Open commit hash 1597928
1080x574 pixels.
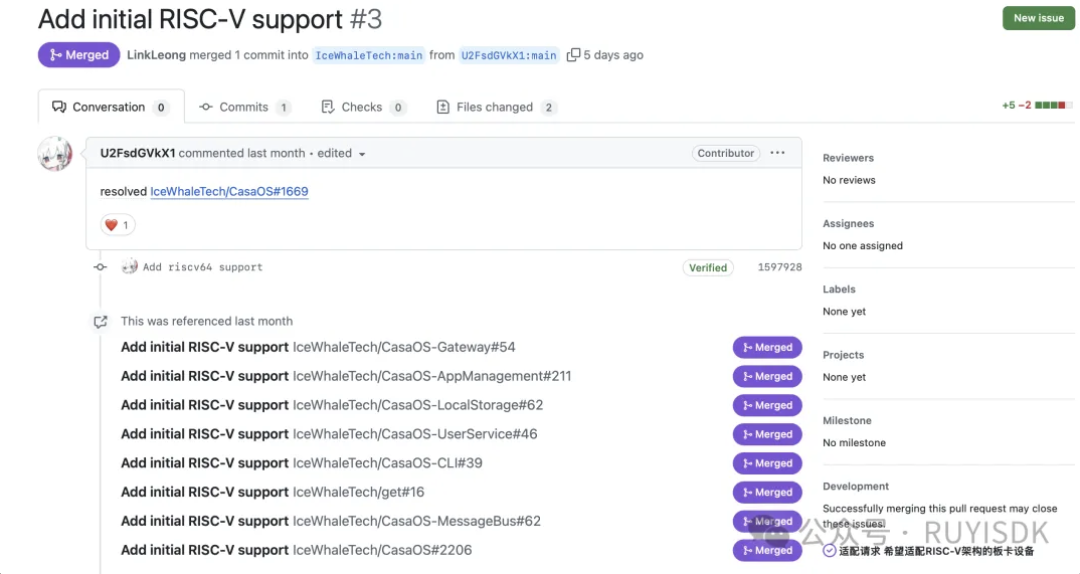click(x=779, y=268)
